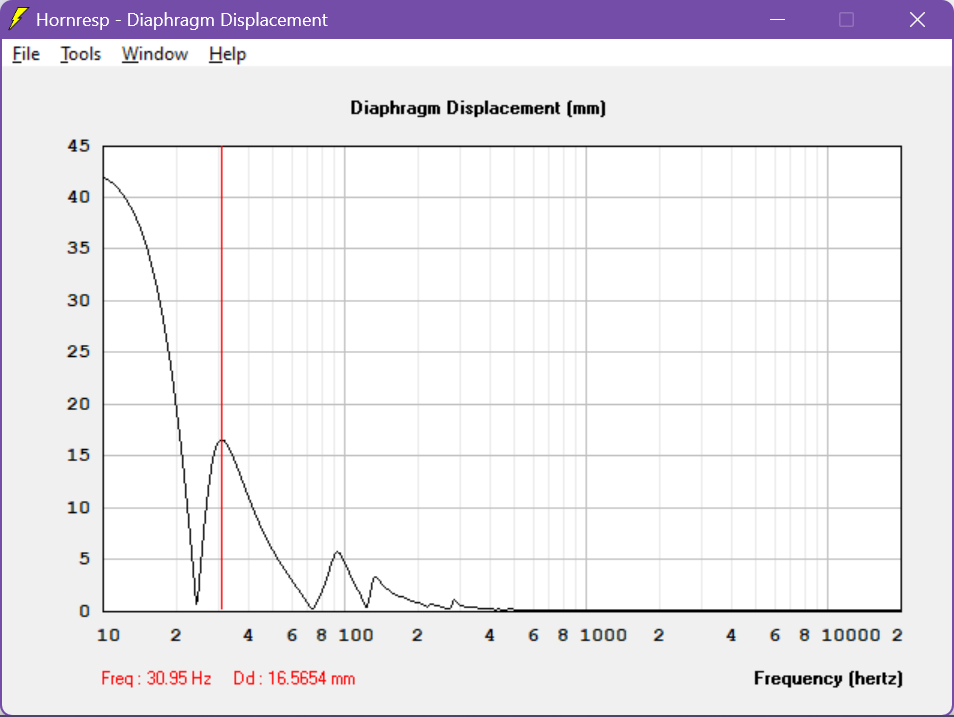This screenshot has width=954, height=717.
Task: Click the 100 label on frequency axis
Action: pyautogui.click(x=356, y=635)
